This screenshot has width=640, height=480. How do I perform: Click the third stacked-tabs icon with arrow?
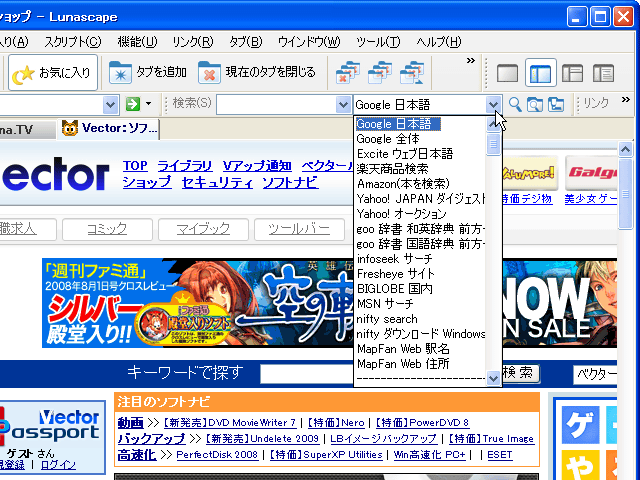[412, 73]
